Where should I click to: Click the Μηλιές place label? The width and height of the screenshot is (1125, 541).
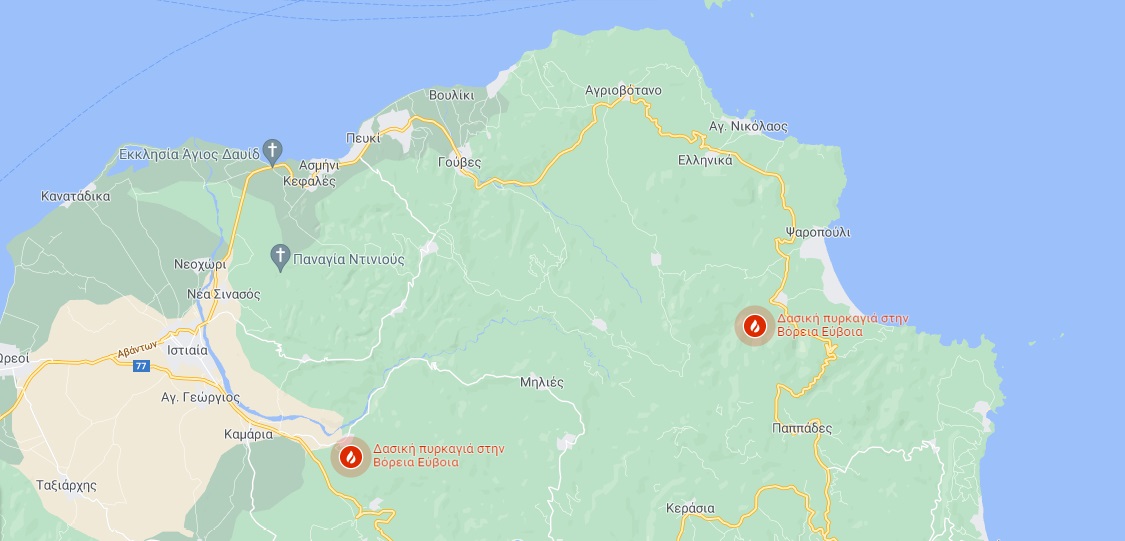542,382
